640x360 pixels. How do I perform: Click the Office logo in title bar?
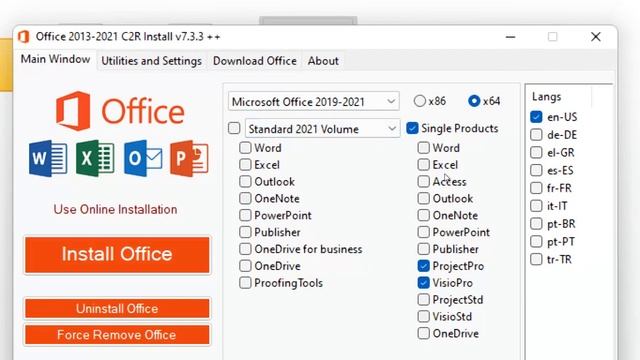pyautogui.click(x=24, y=37)
